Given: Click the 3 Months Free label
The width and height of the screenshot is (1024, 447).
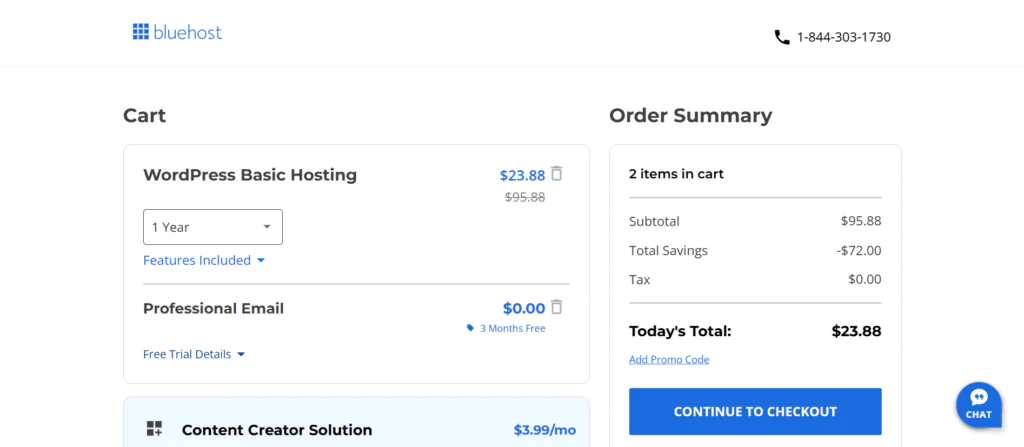Looking at the screenshot, I should pyautogui.click(x=513, y=328).
